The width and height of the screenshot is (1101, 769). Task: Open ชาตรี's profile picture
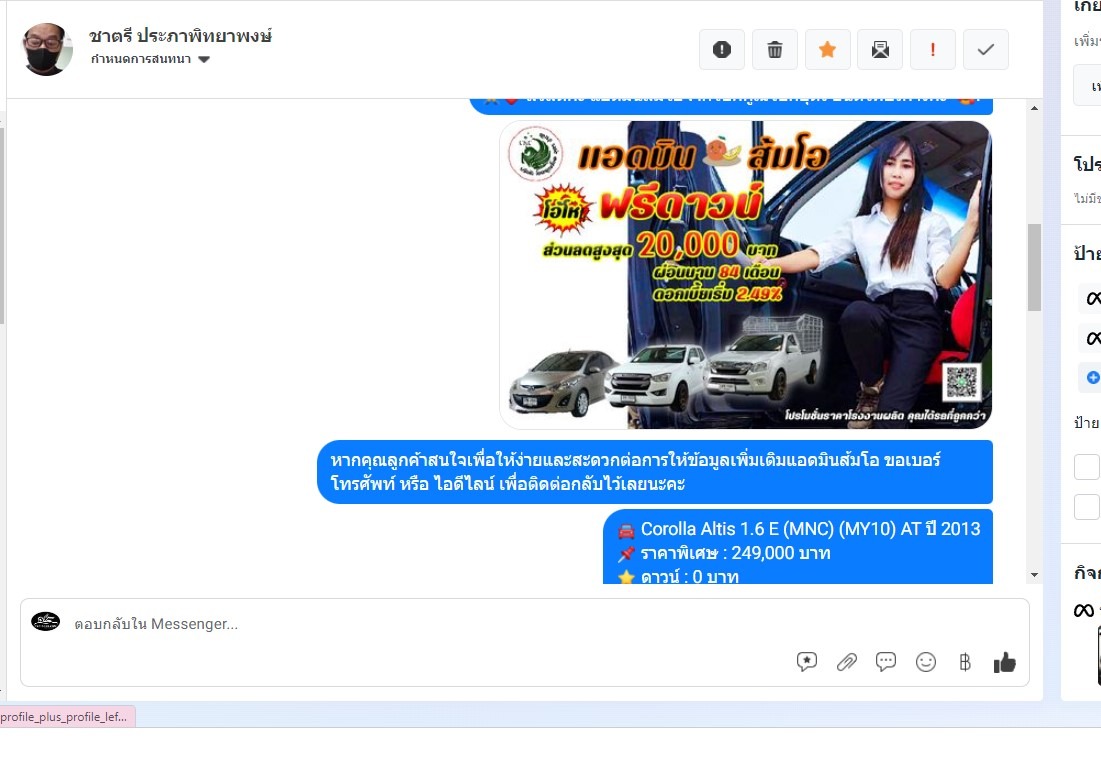click(x=47, y=49)
